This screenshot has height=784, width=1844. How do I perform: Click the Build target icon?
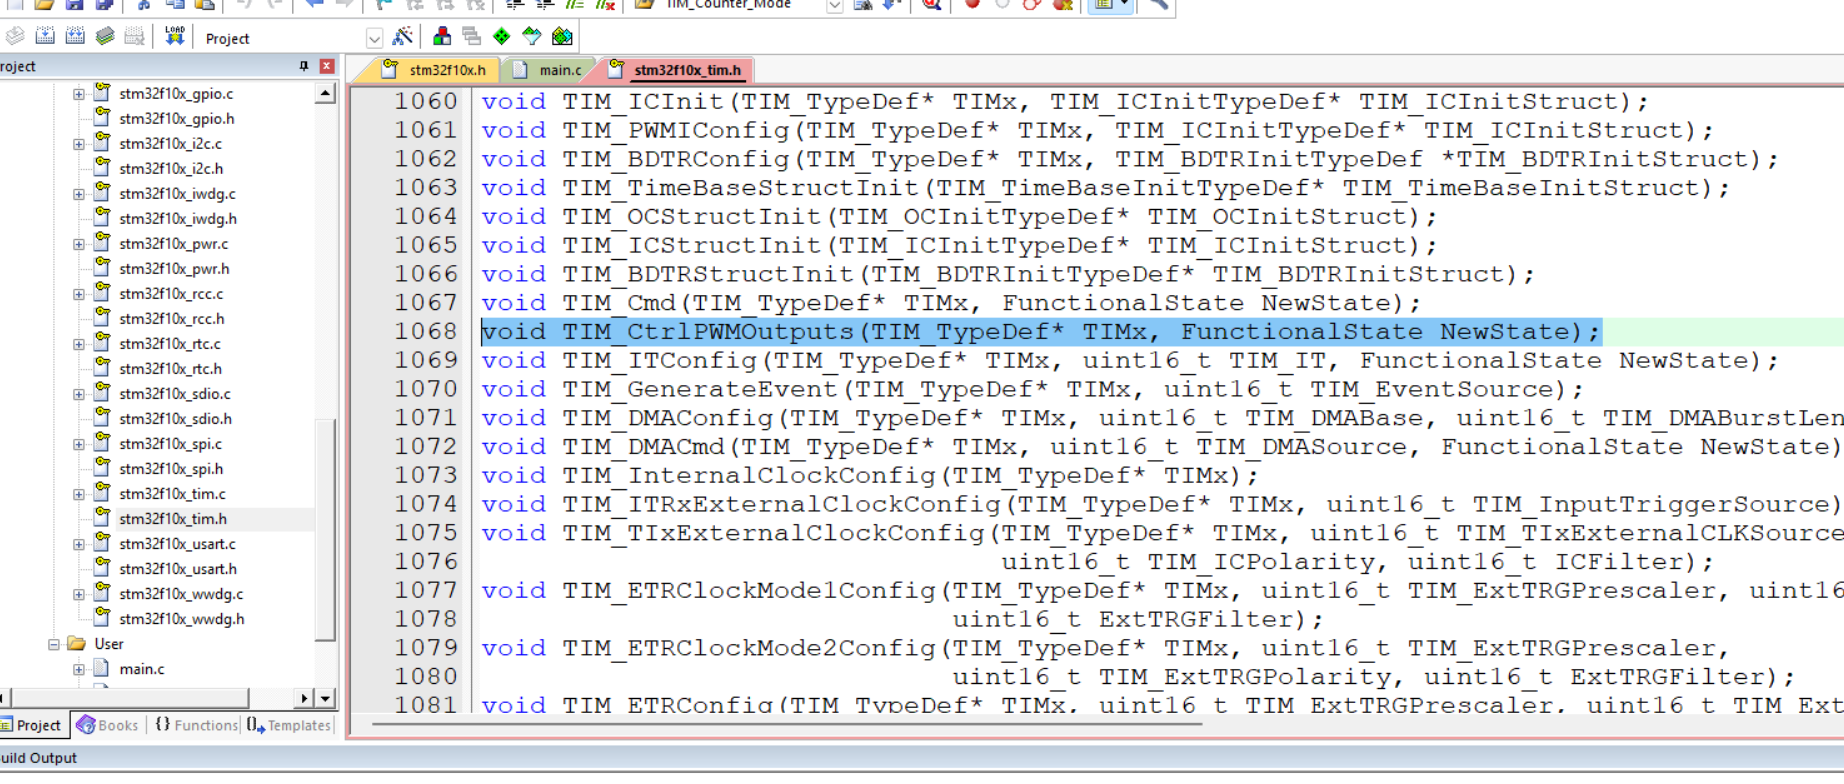click(x=45, y=37)
